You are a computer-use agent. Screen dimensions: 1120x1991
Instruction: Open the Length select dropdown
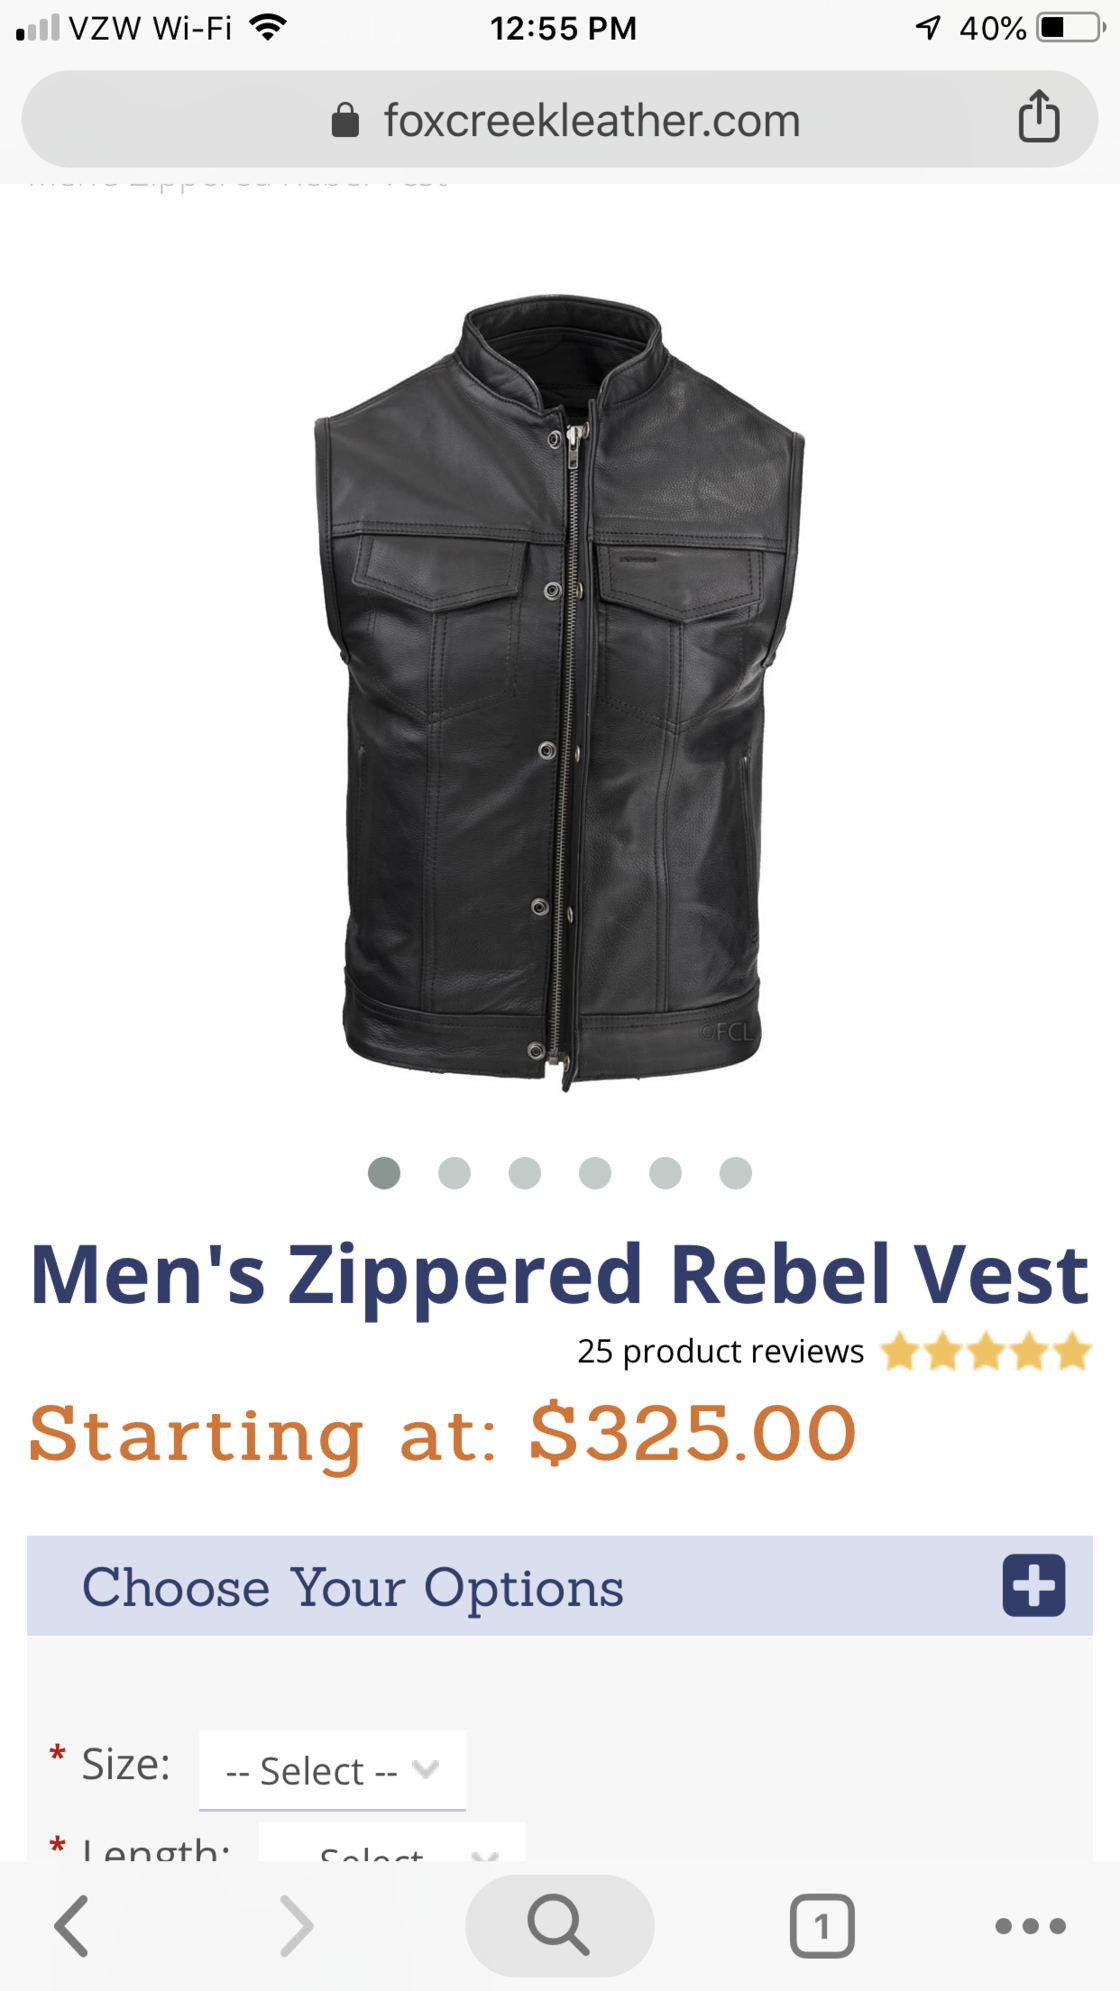392,1842
